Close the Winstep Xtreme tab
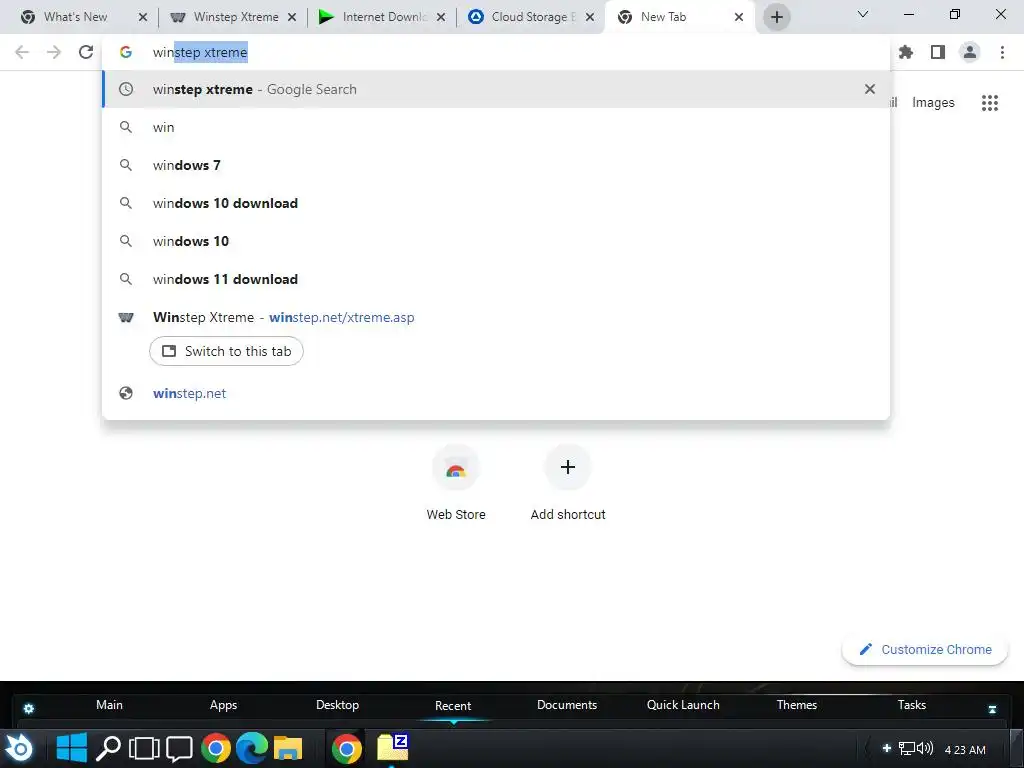 [x=292, y=17]
